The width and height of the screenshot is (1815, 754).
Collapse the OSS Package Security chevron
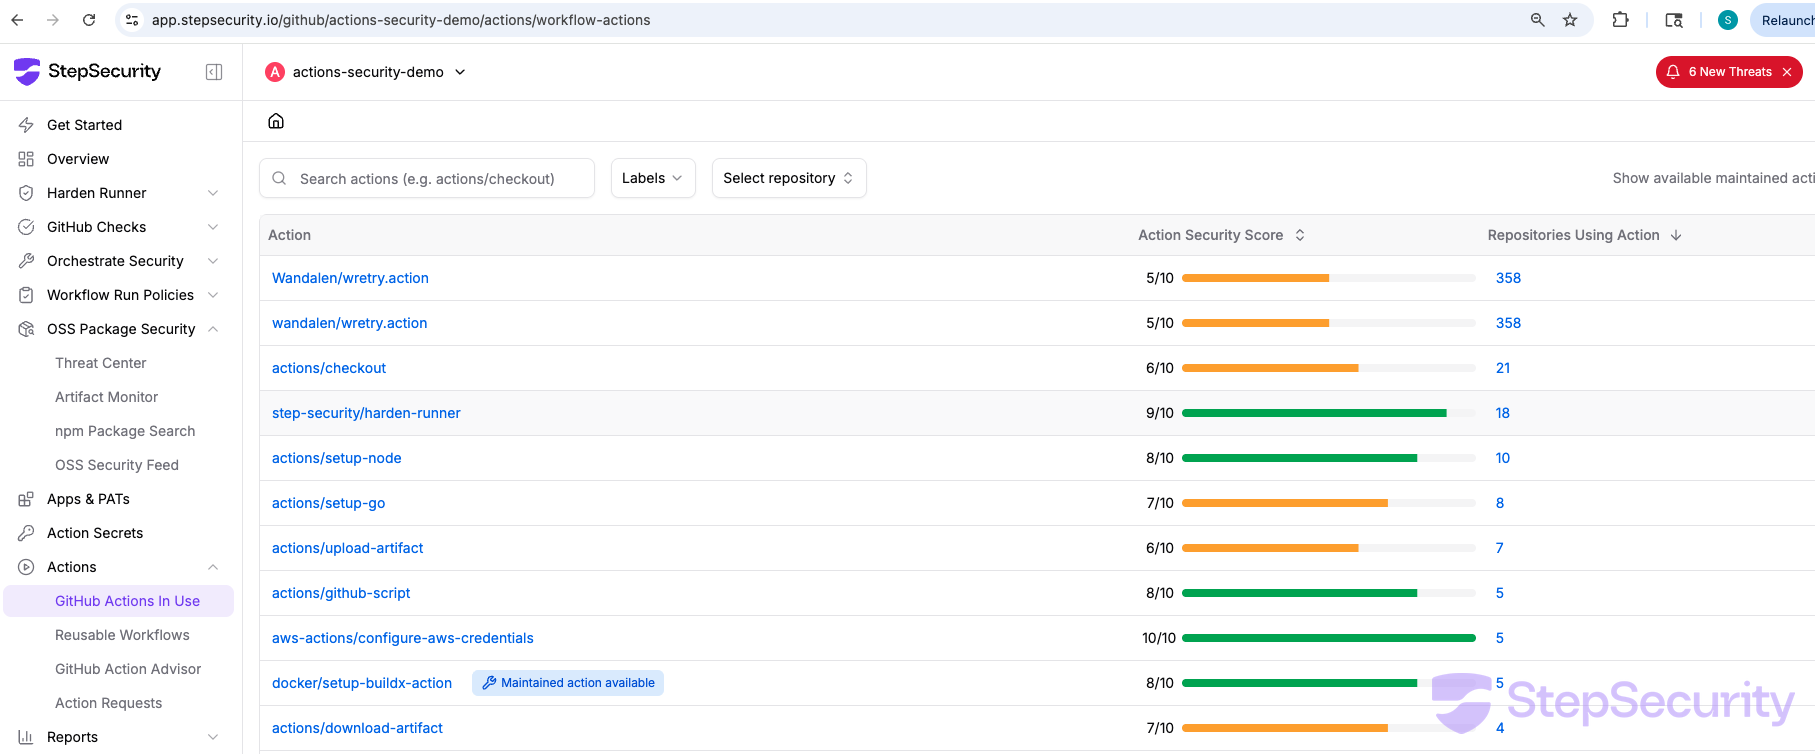(x=213, y=329)
